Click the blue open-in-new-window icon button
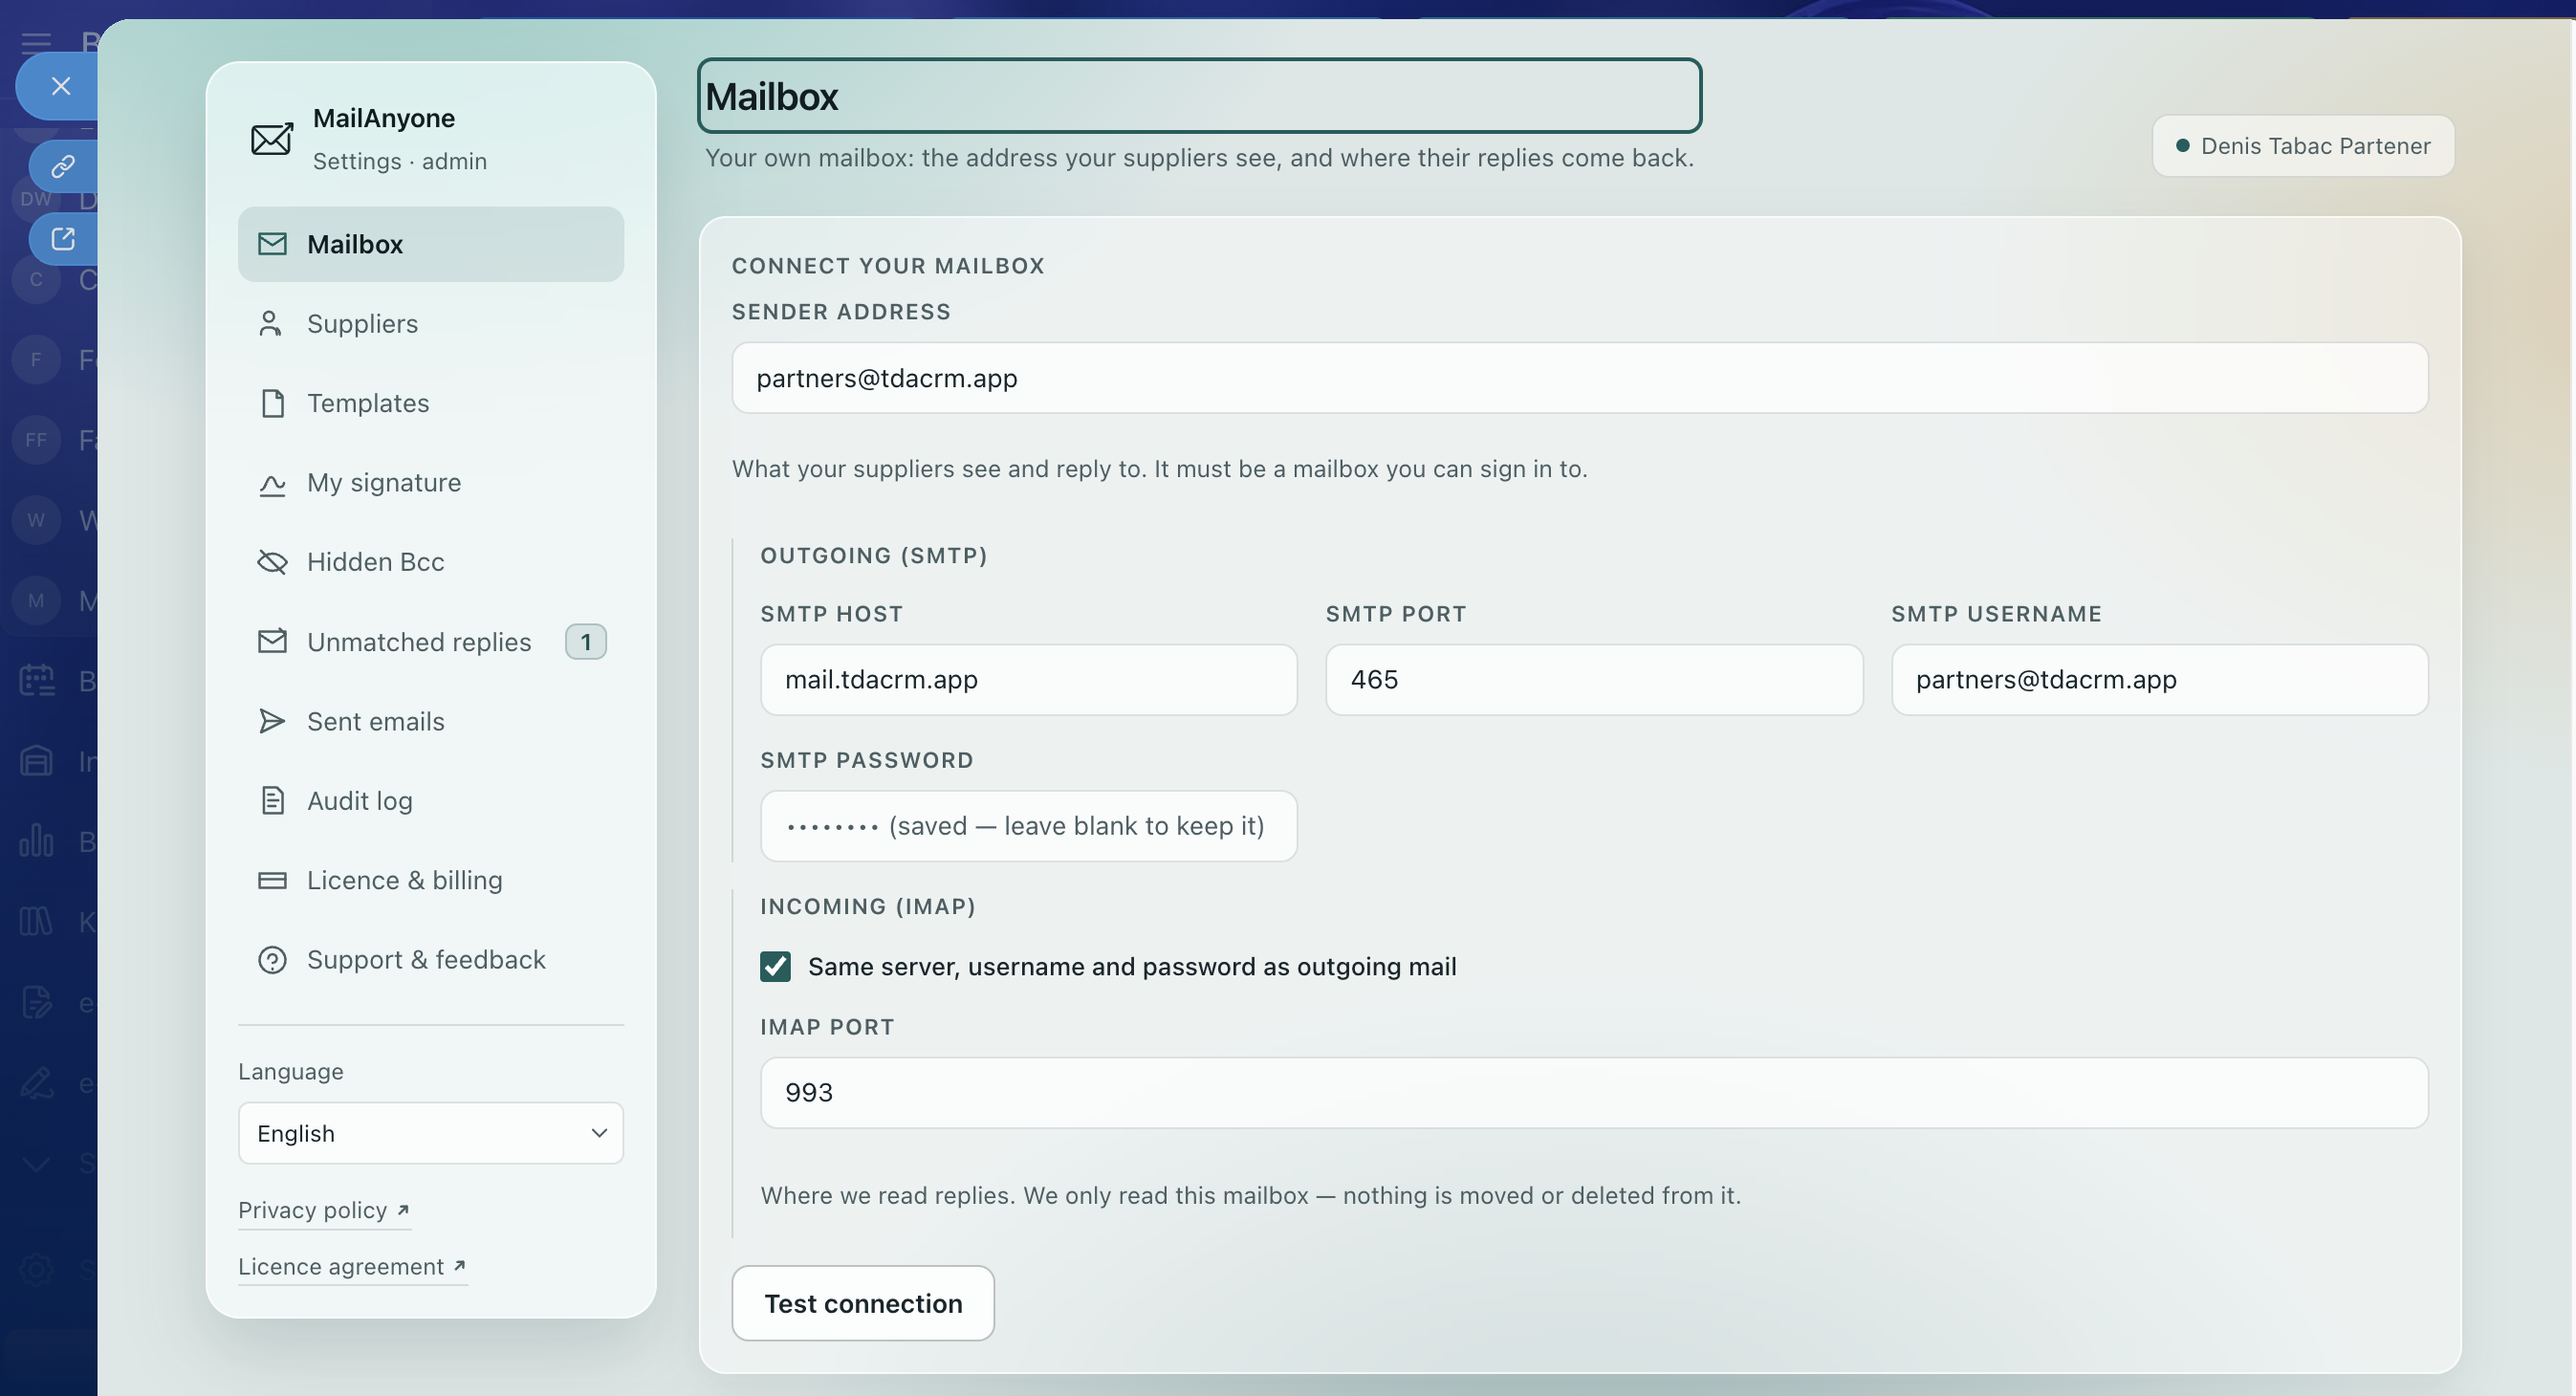Viewport: 2576px width, 1396px height. tap(63, 238)
